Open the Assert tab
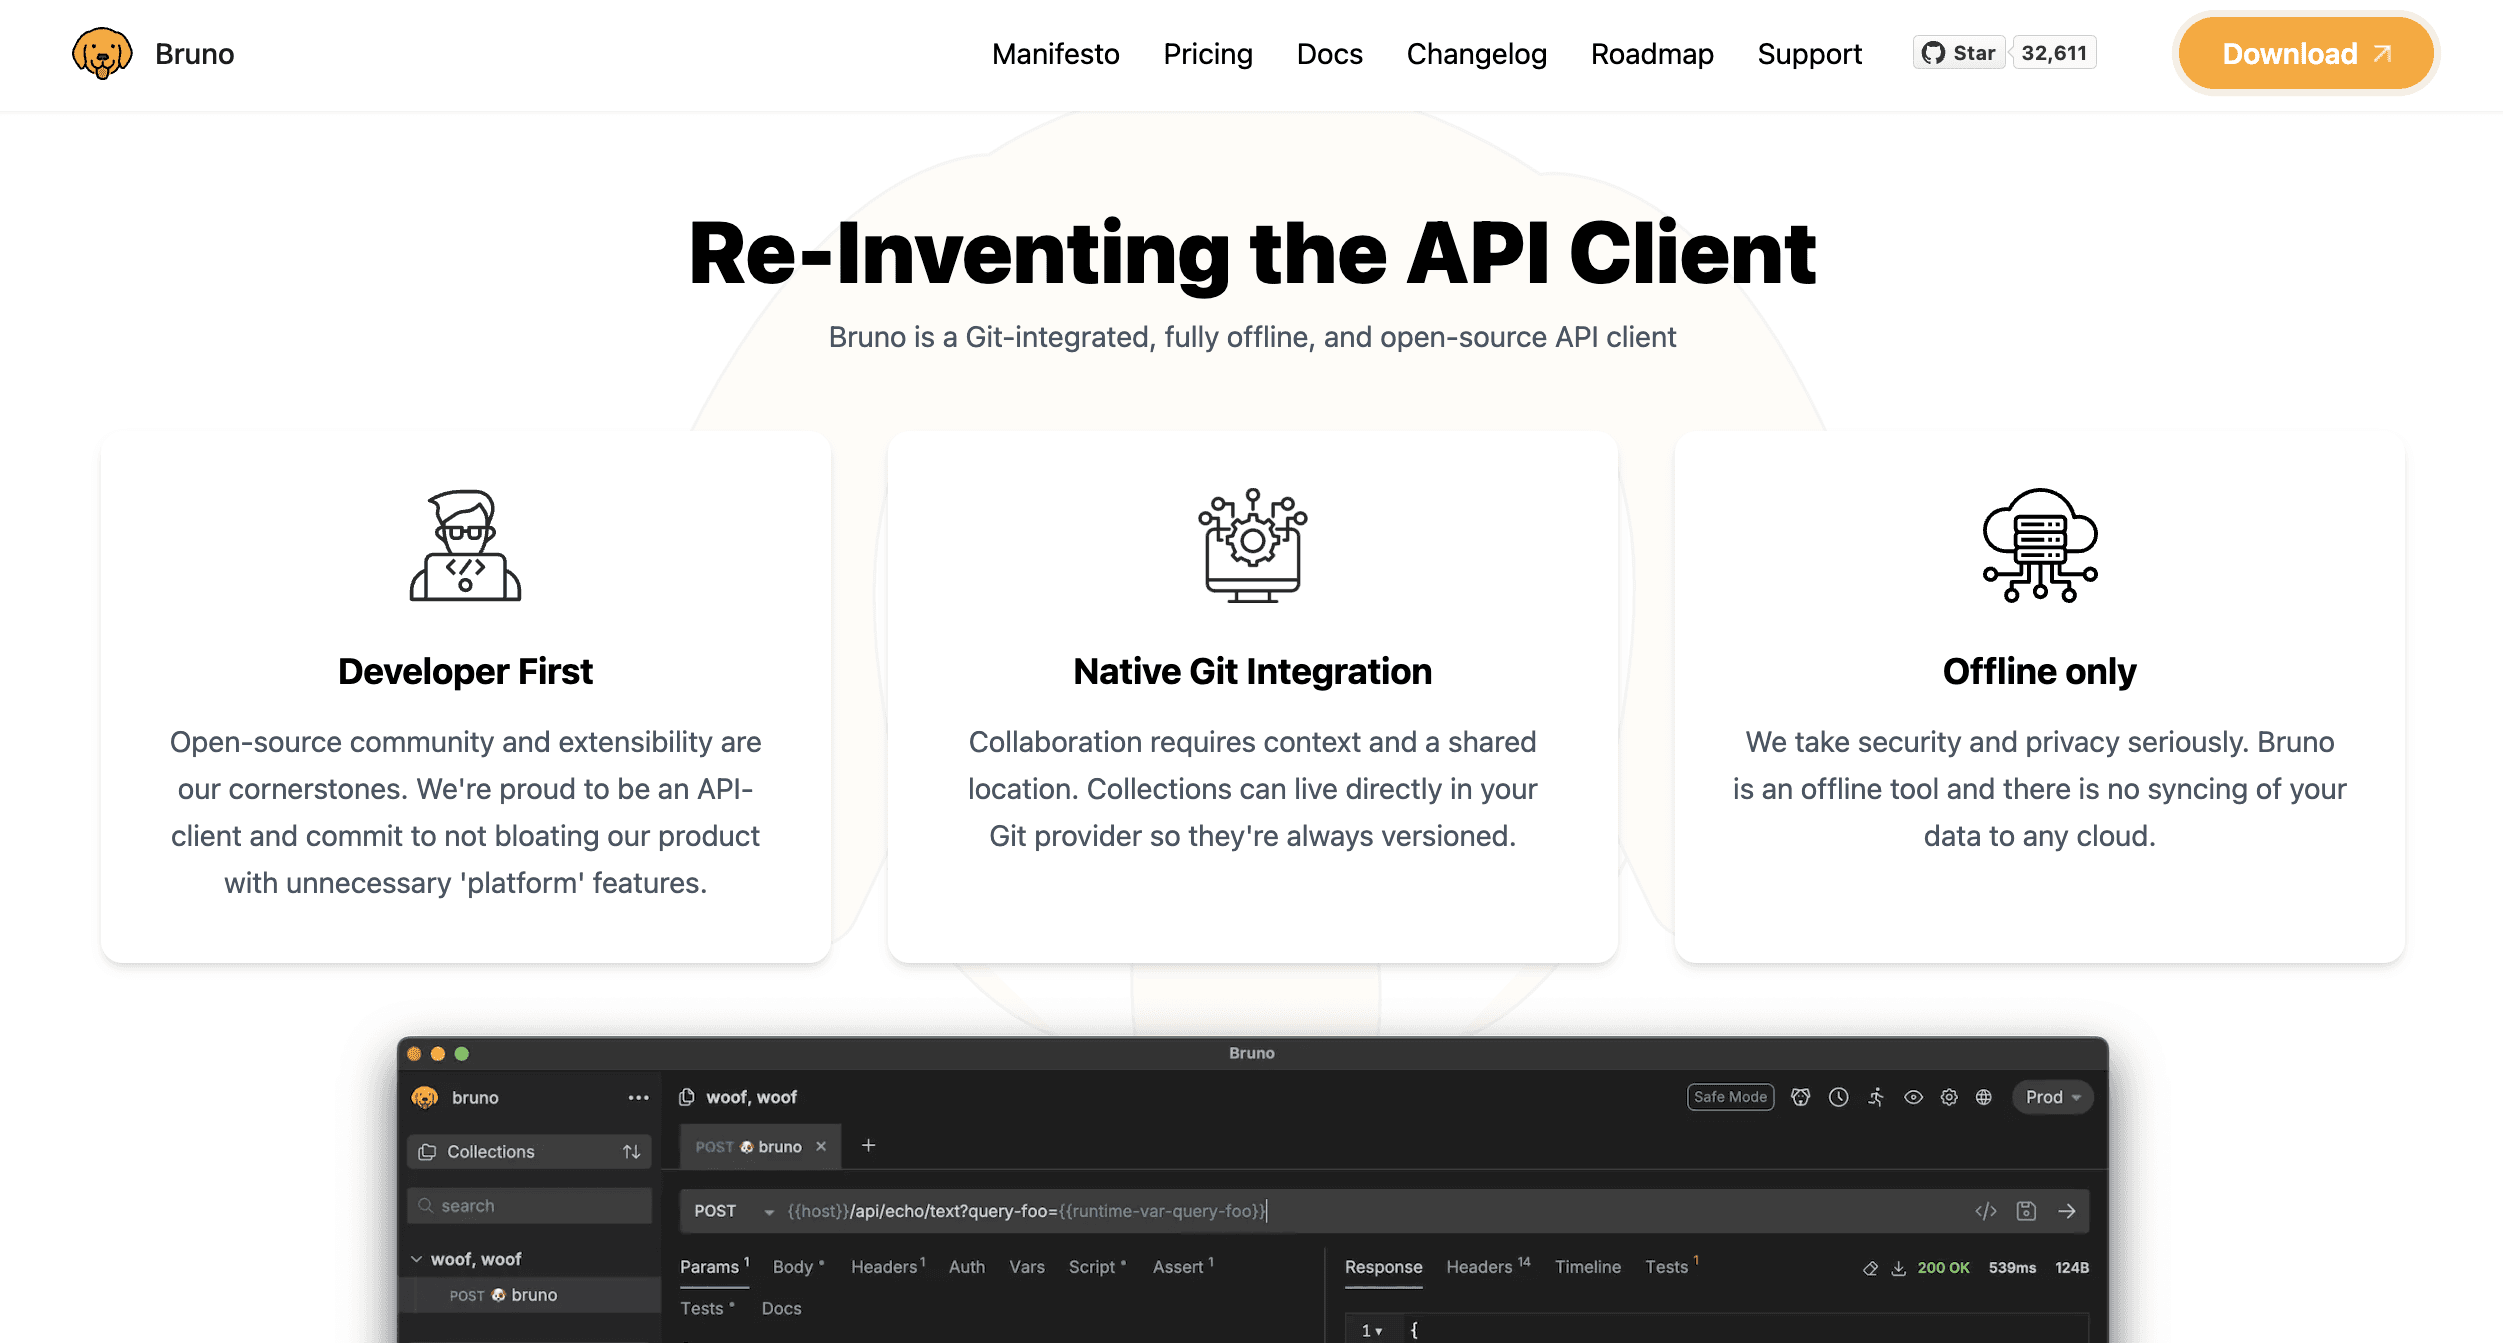 pyautogui.click(x=1183, y=1267)
